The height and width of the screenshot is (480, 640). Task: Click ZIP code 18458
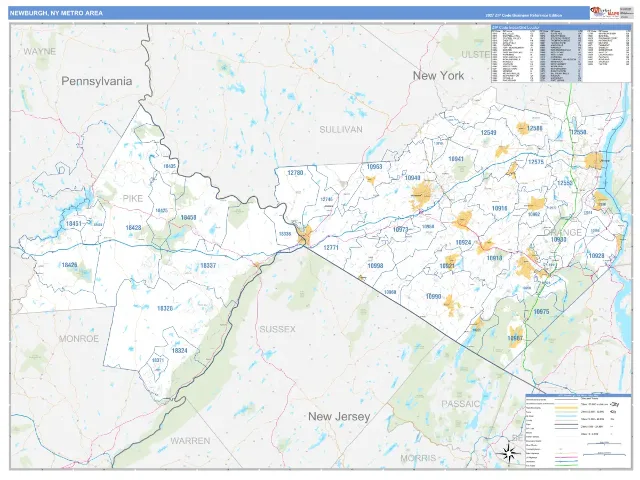(x=189, y=218)
